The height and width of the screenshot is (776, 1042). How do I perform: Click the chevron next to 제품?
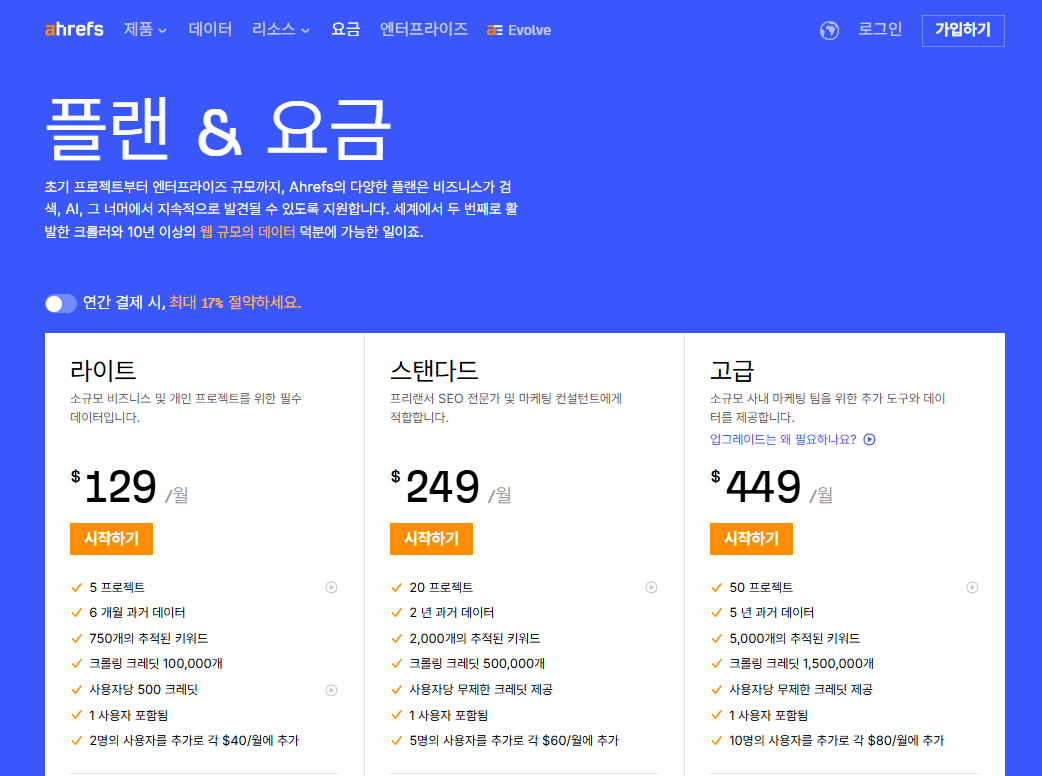click(x=161, y=31)
